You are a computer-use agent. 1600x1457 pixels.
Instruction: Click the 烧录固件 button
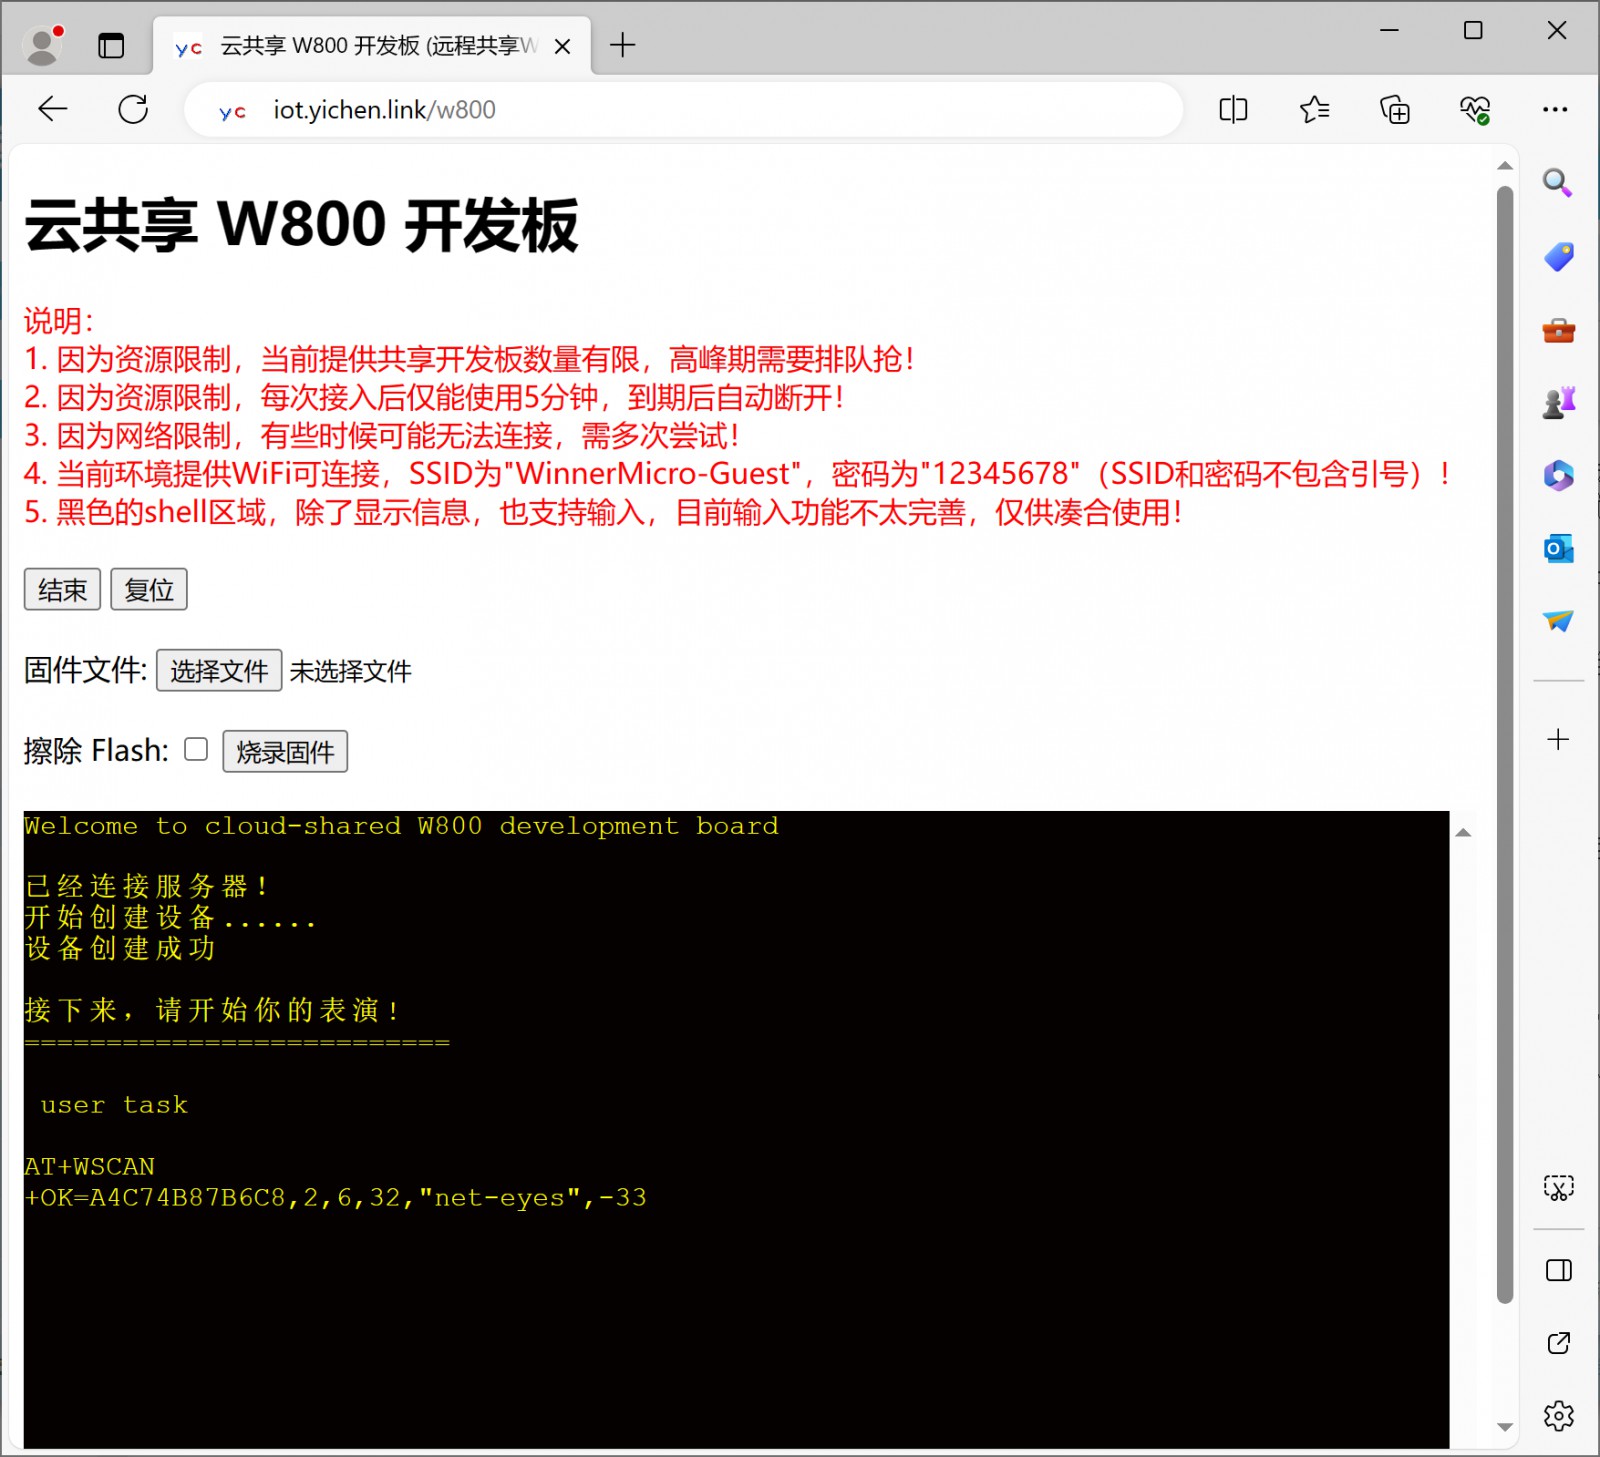(x=285, y=752)
